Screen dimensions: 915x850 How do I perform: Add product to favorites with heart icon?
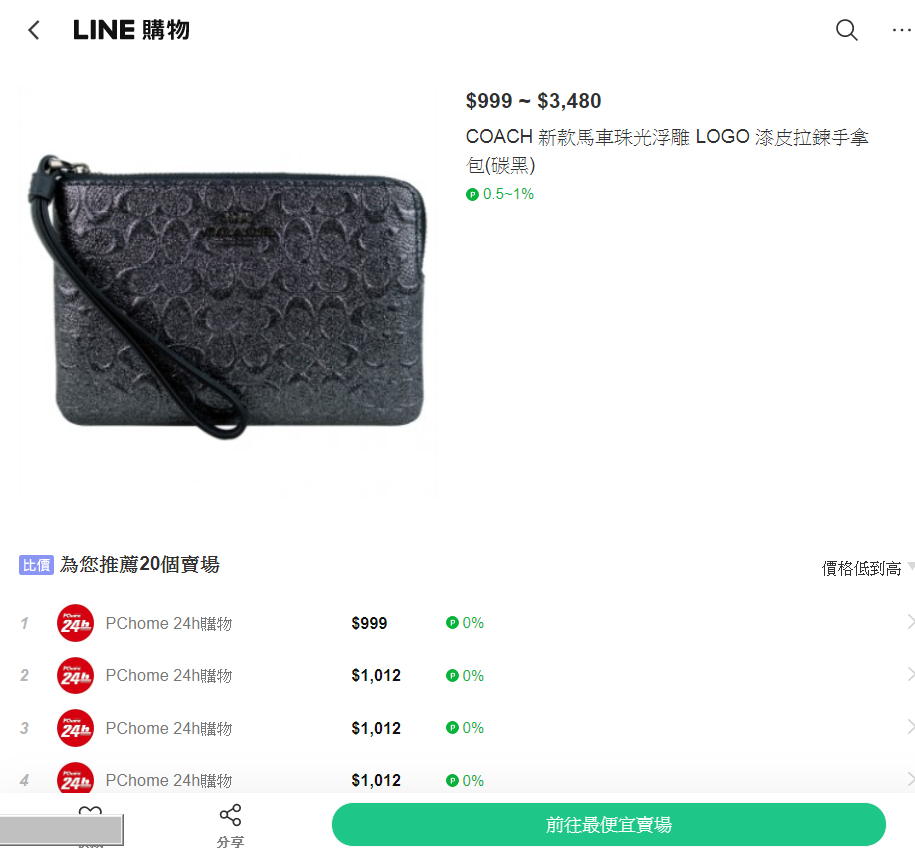90,812
